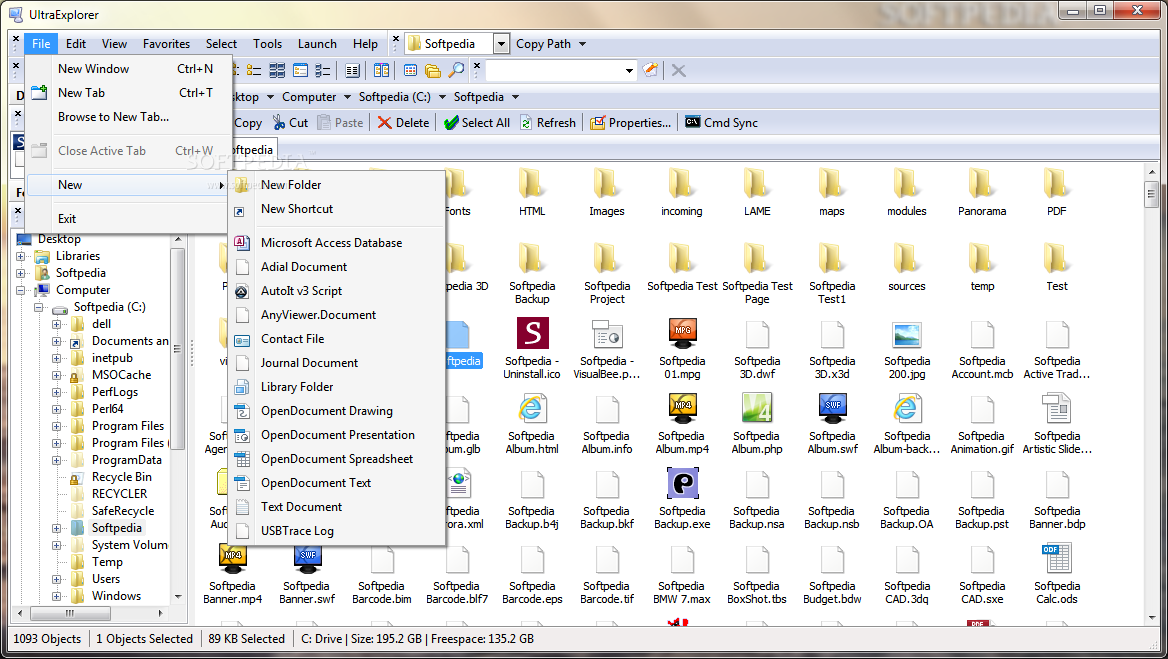Choose Browse to New Tab entry
The image size is (1168, 659).
coord(130,117)
